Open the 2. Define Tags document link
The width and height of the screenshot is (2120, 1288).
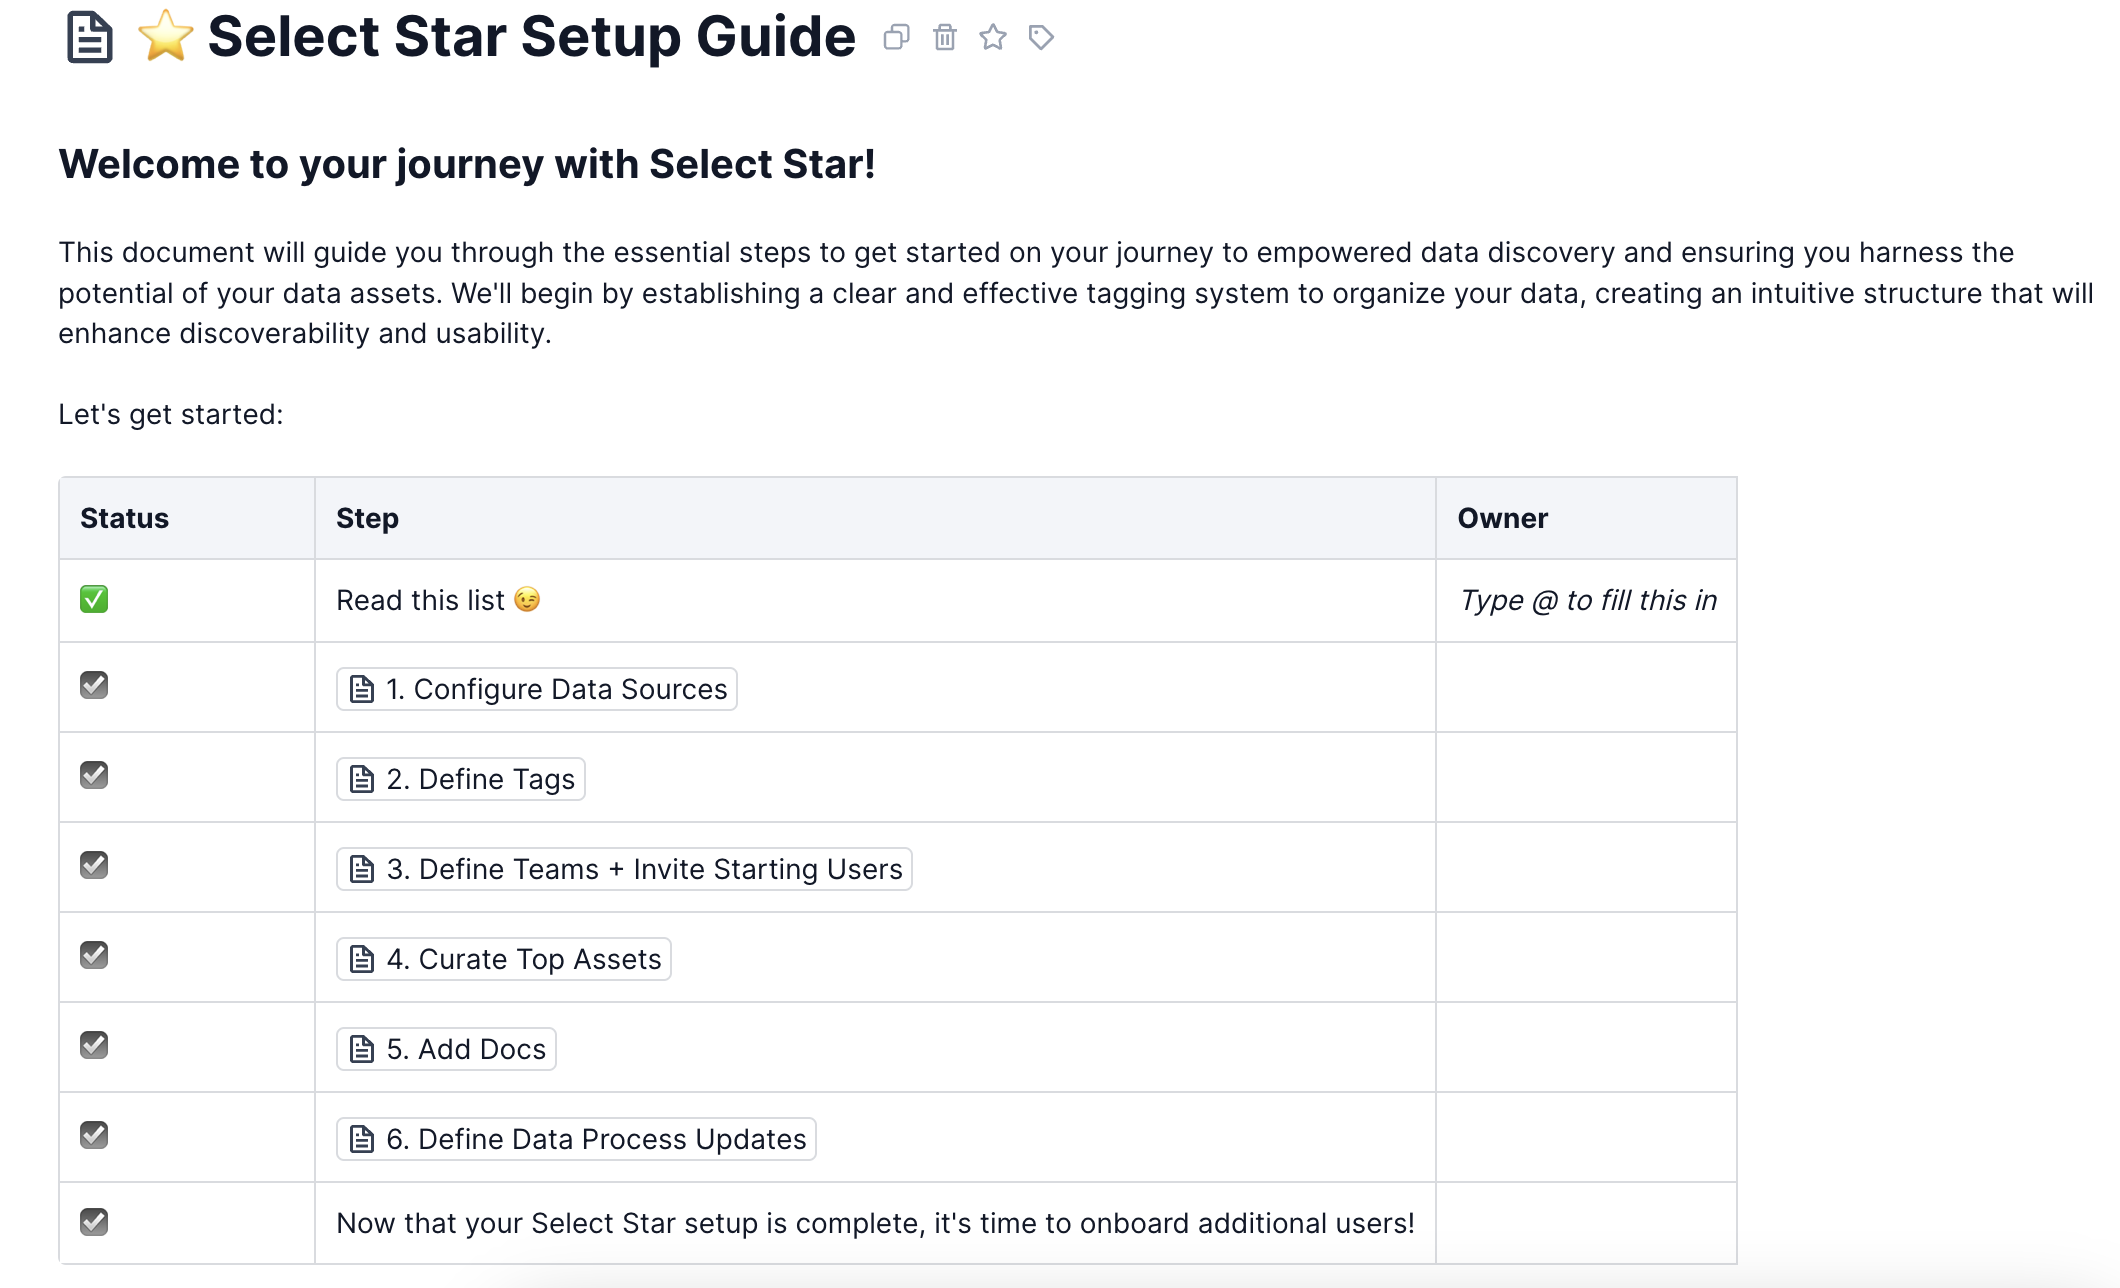coord(480,779)
